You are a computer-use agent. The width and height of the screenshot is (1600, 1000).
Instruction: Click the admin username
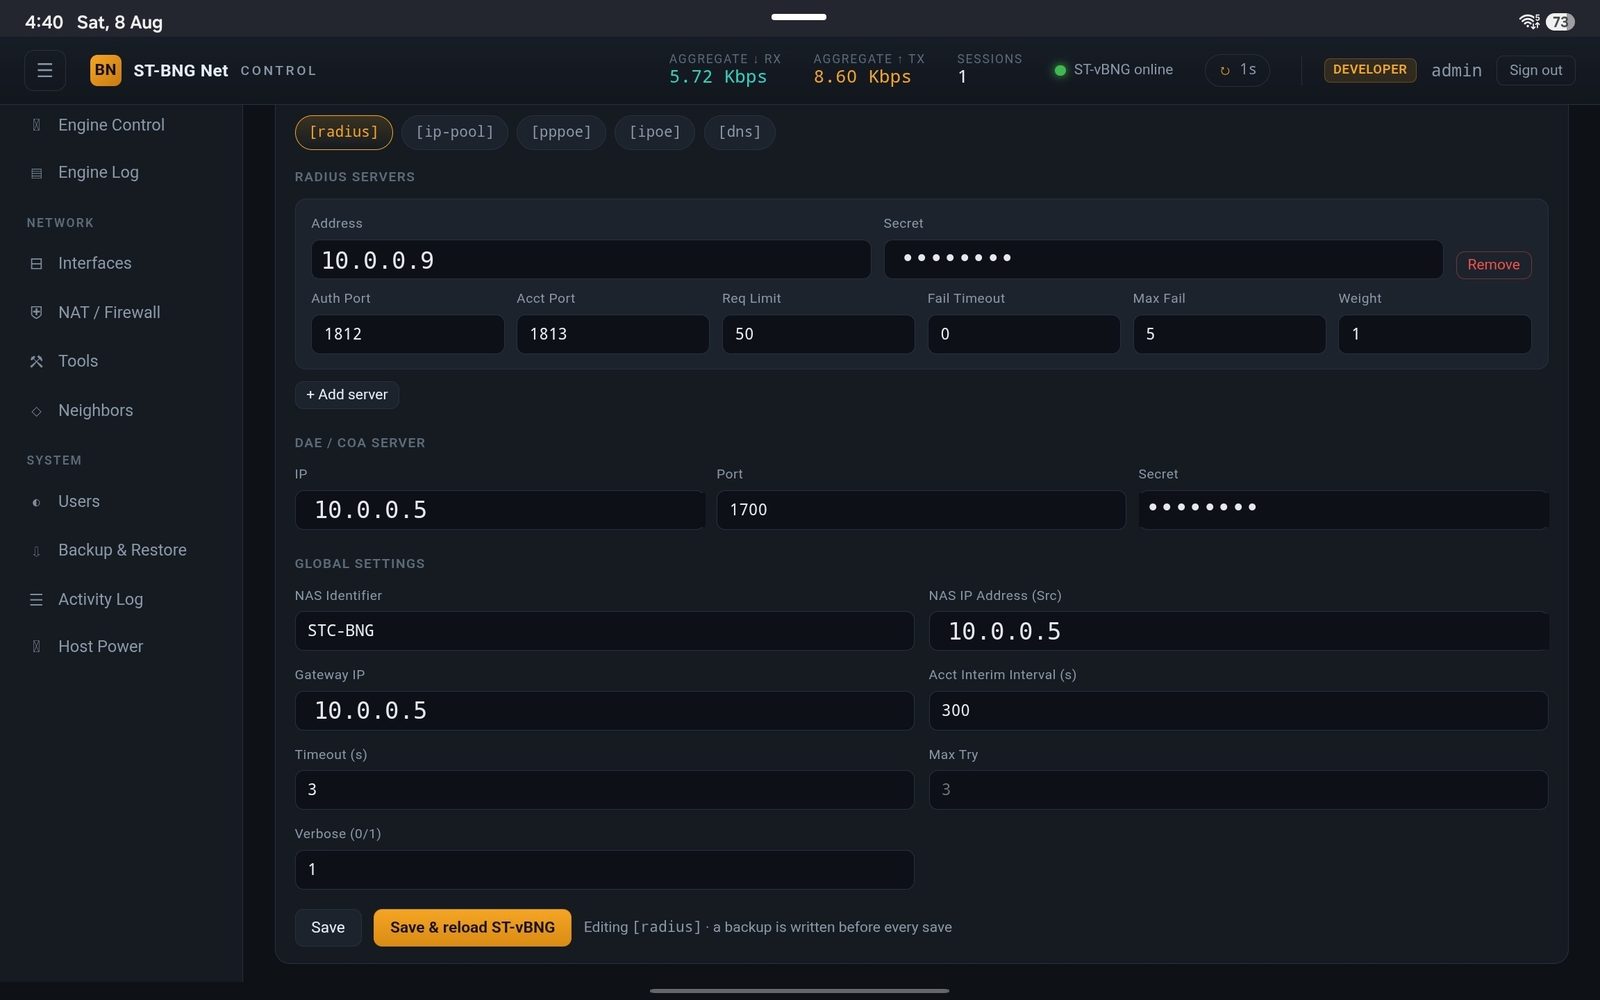click(1456, 70)
